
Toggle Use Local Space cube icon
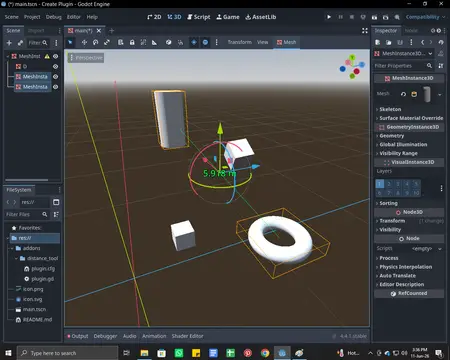(x=169, y=42)
